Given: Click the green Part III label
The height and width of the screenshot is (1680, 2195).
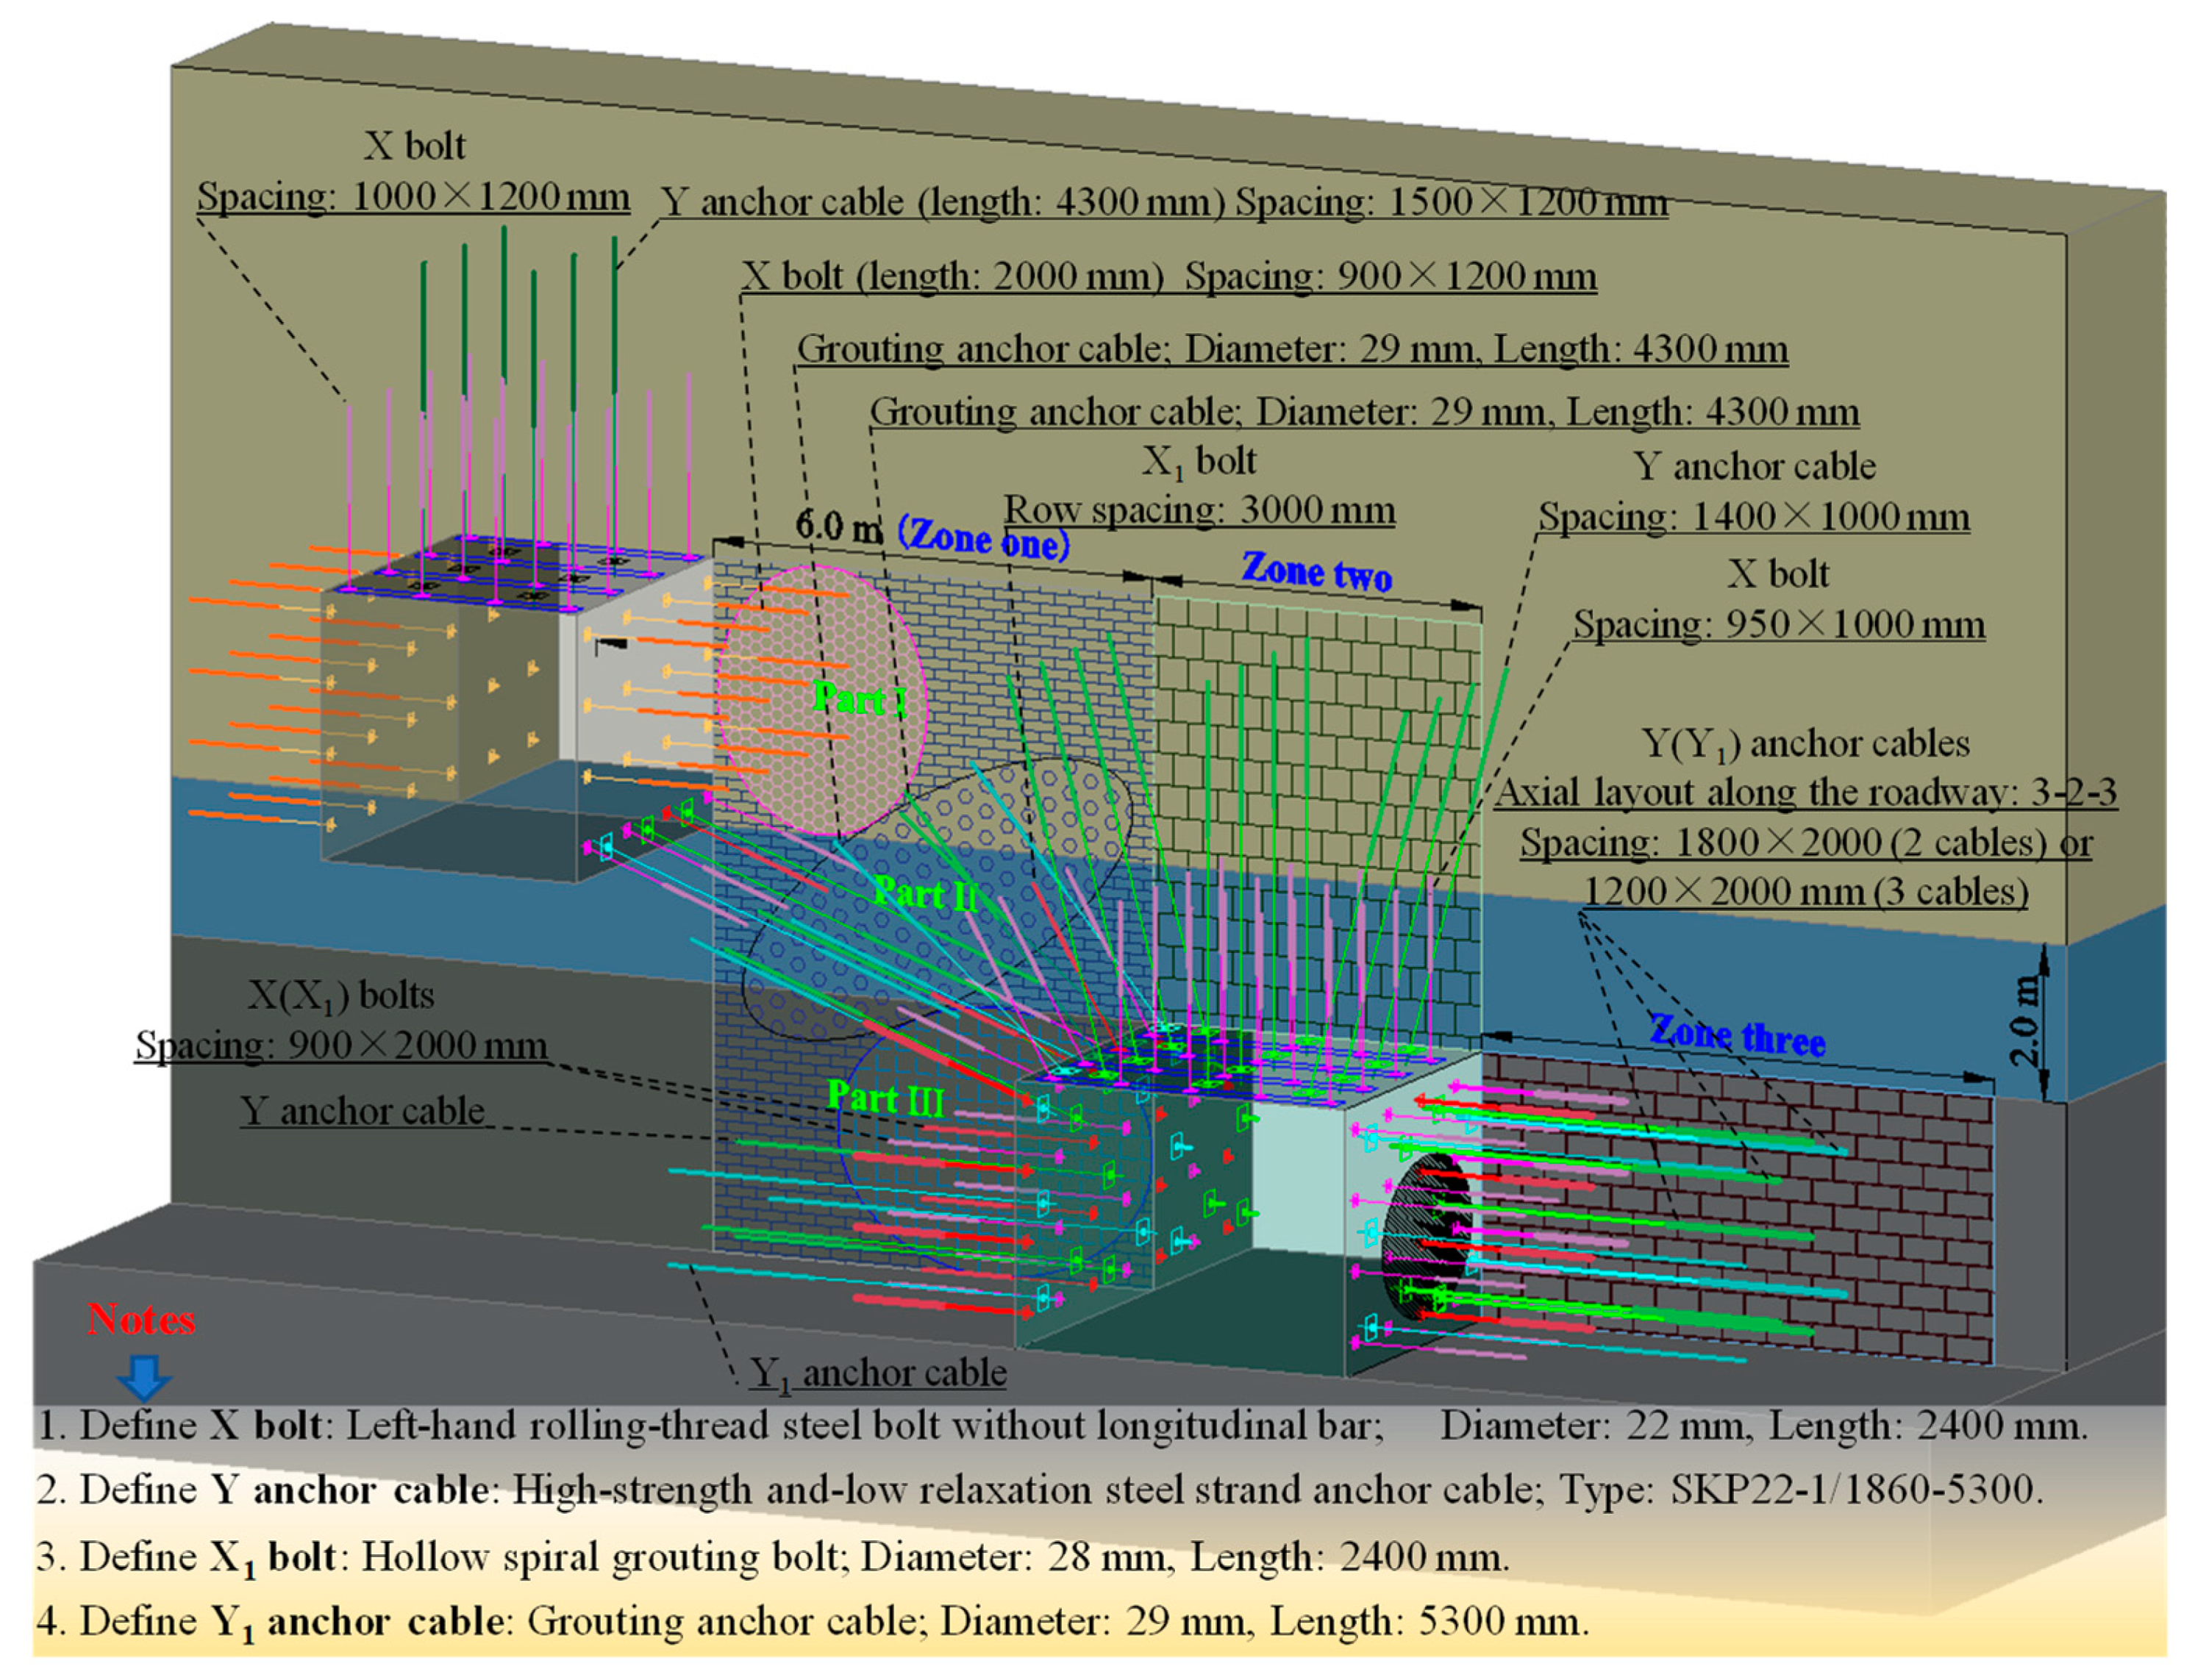Looking at the screenshot, I should tap(885, 1098).
